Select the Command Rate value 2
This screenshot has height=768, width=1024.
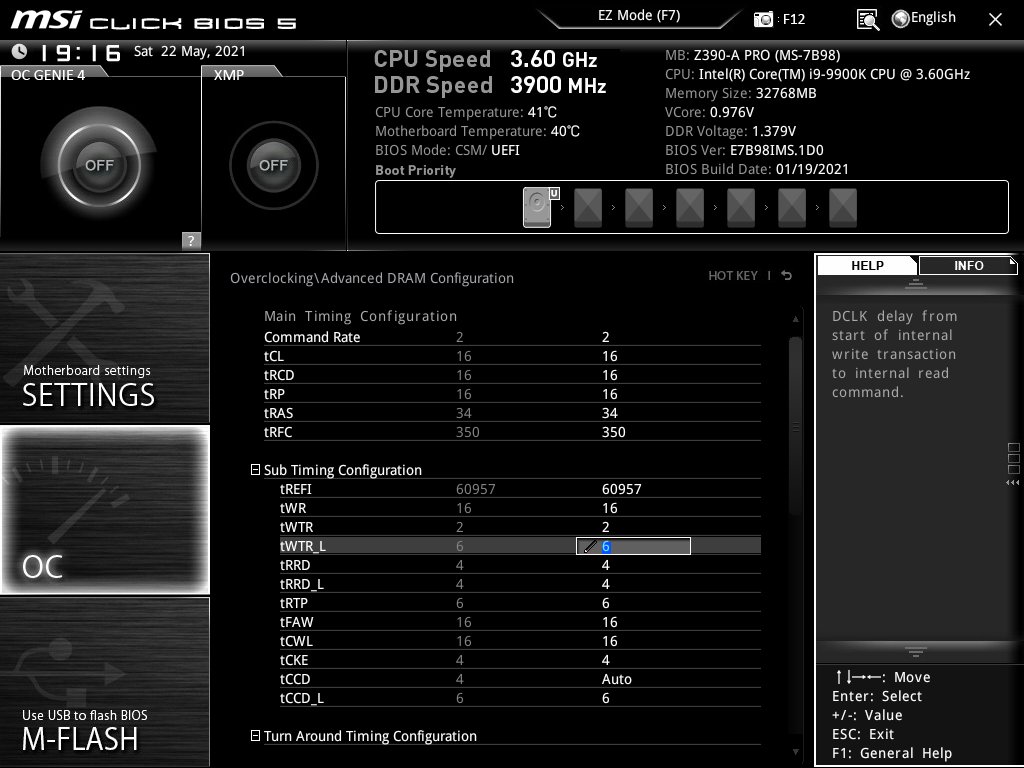coord(605,337)
